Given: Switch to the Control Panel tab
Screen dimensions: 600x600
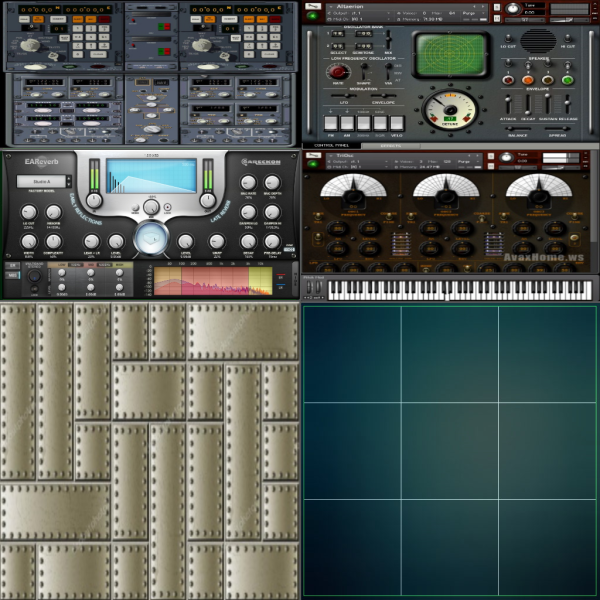Looking at the screenshot, I should pyautogui.click(x=331, y=146).
